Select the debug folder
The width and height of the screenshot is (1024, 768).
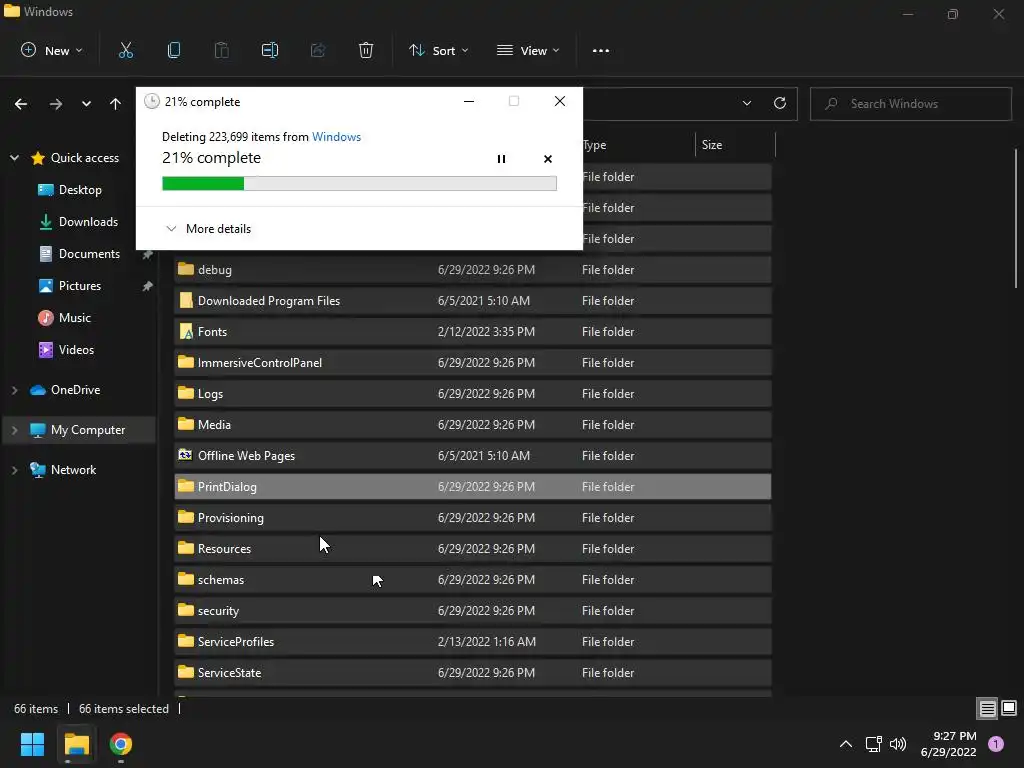coord(473,270)
